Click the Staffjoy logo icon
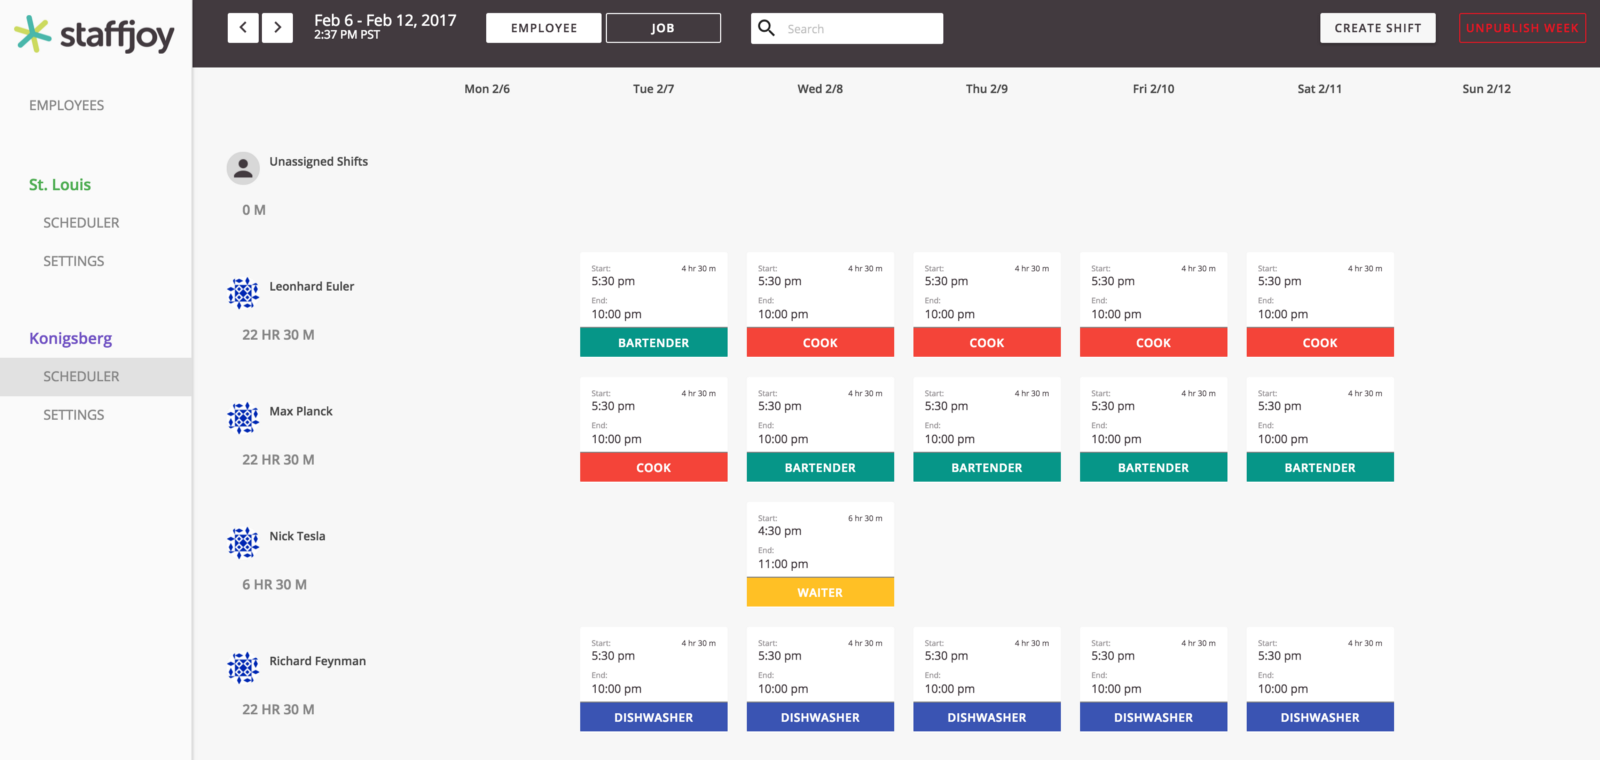The height and width of the screenshot is (760, 1600). 33,34
